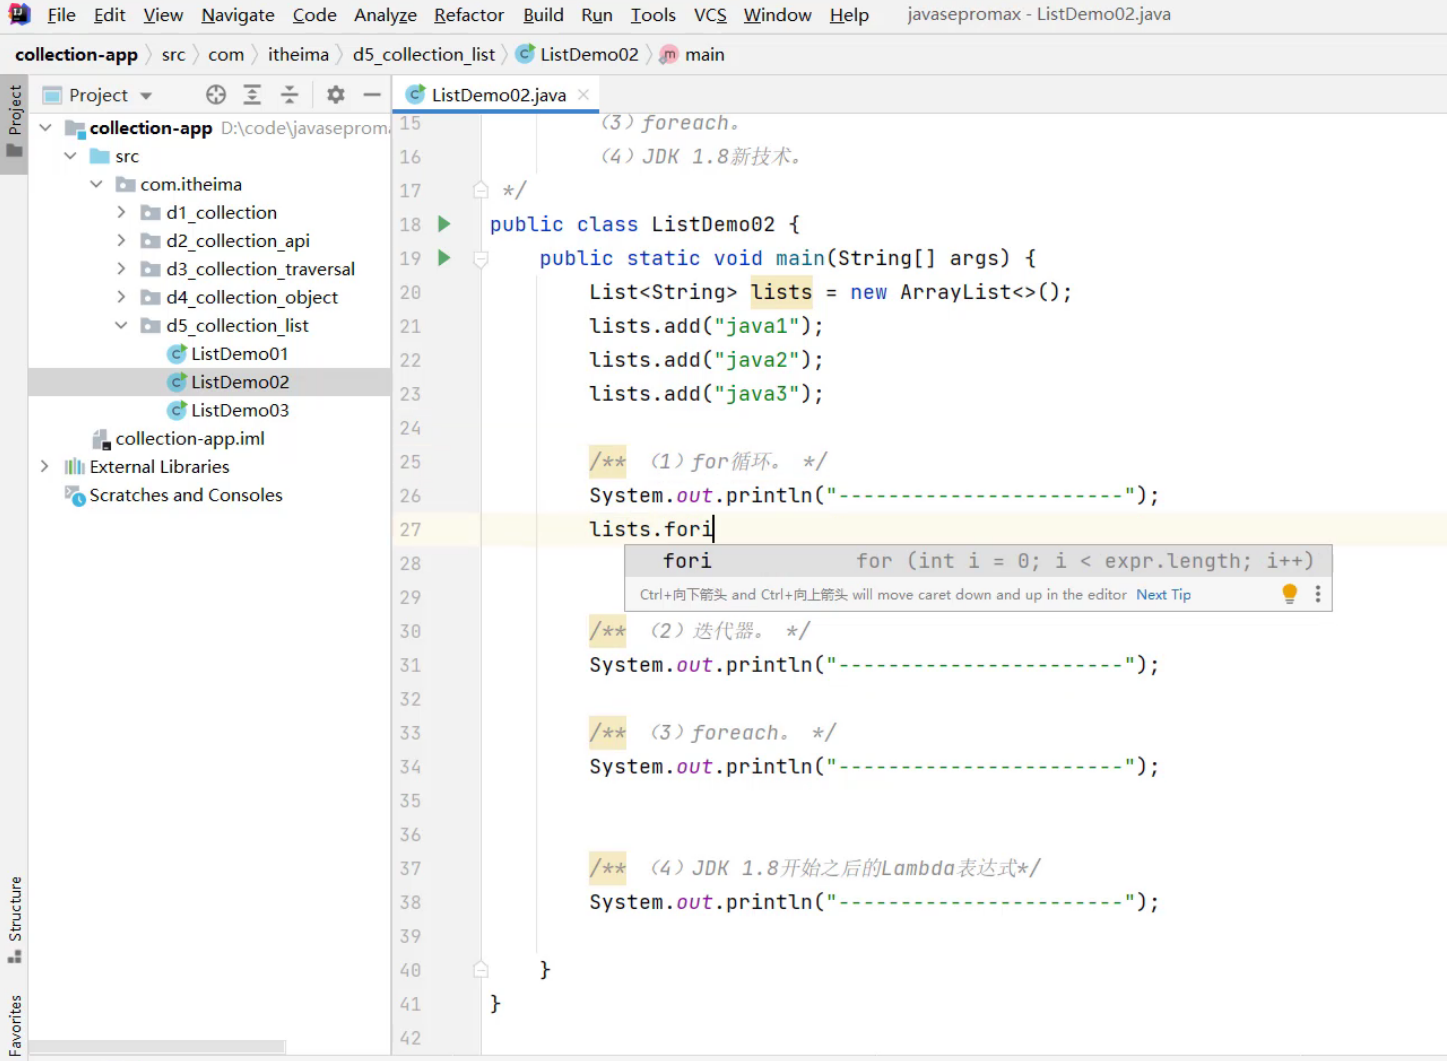Open the VCS menu
This screenshot has width=1447, height=1061.
[x=710, y=15]
